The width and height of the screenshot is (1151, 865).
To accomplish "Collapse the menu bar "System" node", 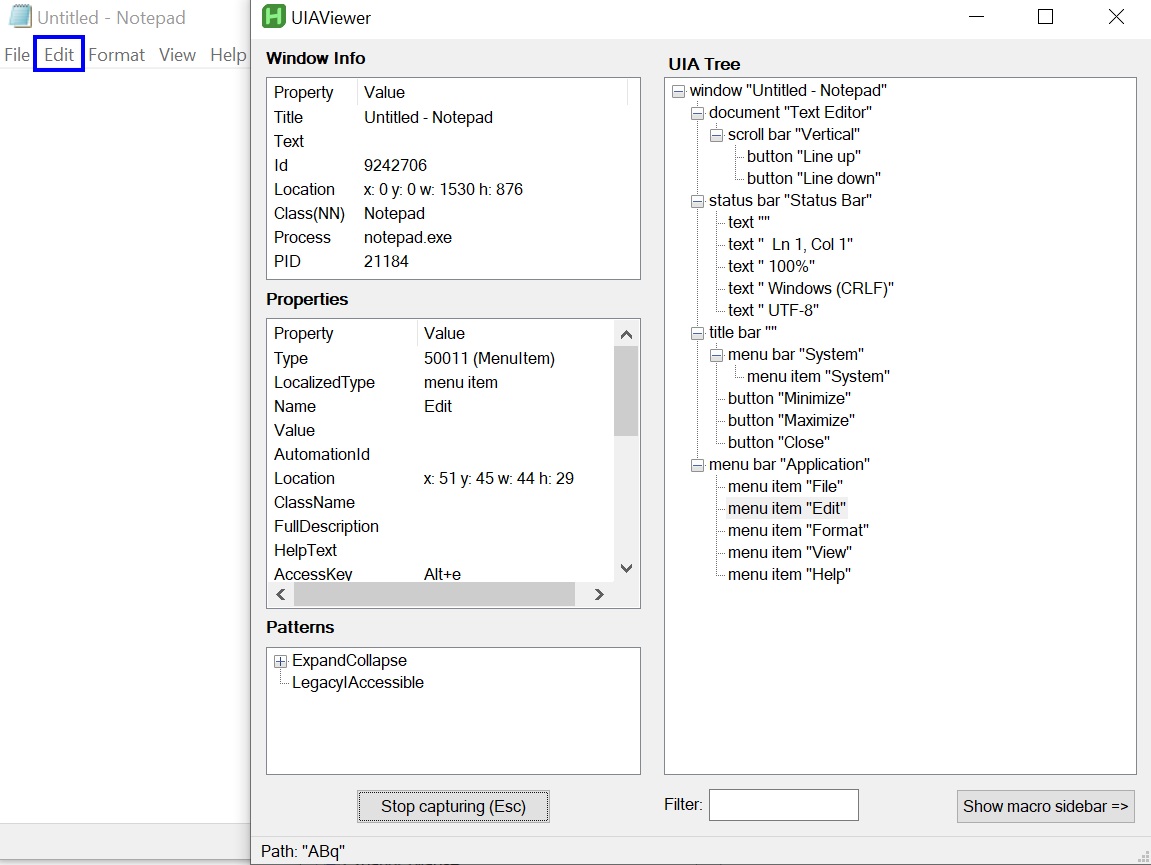I will [x=715, y=354].
